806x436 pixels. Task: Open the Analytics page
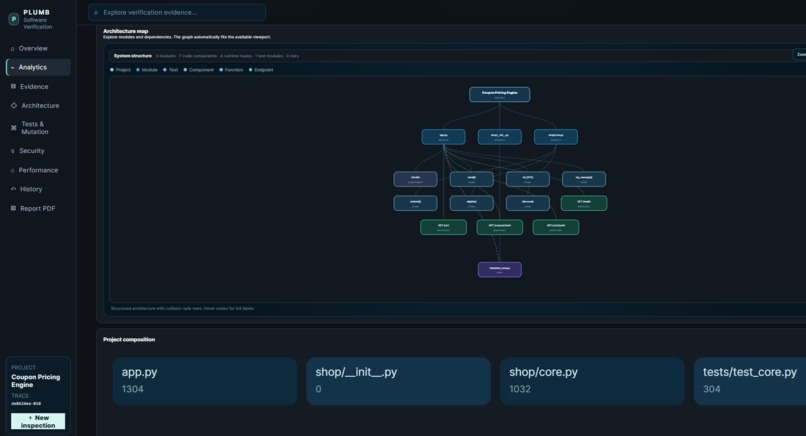38,67
